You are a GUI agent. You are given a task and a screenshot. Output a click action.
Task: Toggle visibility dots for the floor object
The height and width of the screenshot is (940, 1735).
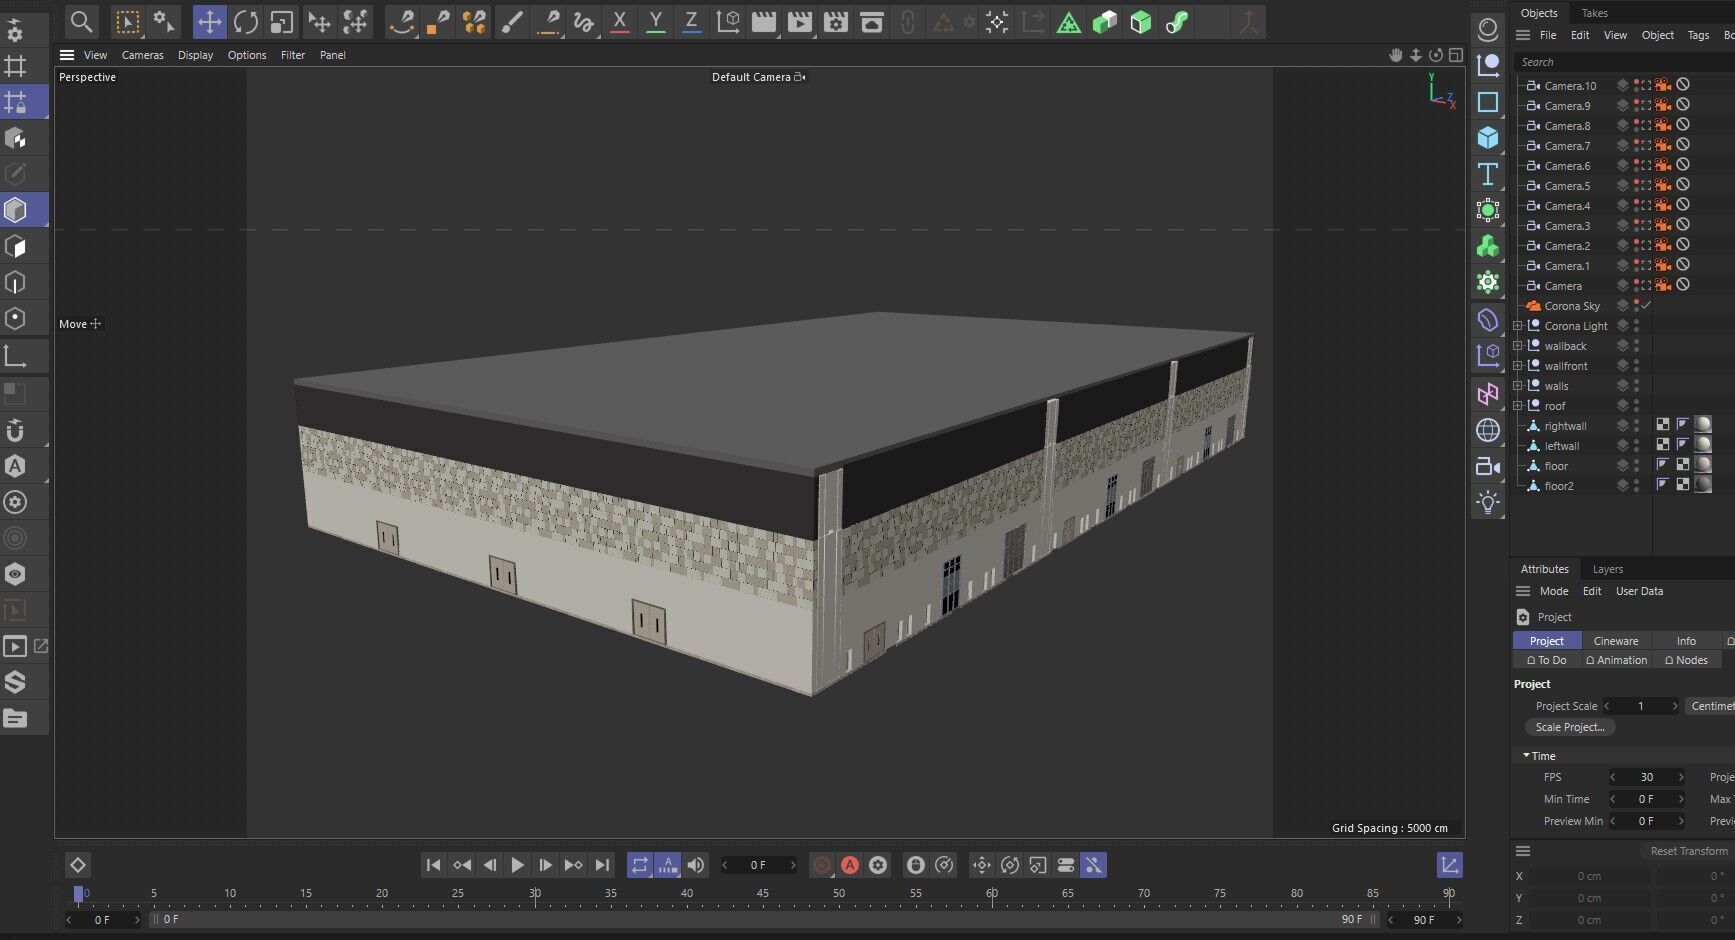click(x=1636, y=466)
